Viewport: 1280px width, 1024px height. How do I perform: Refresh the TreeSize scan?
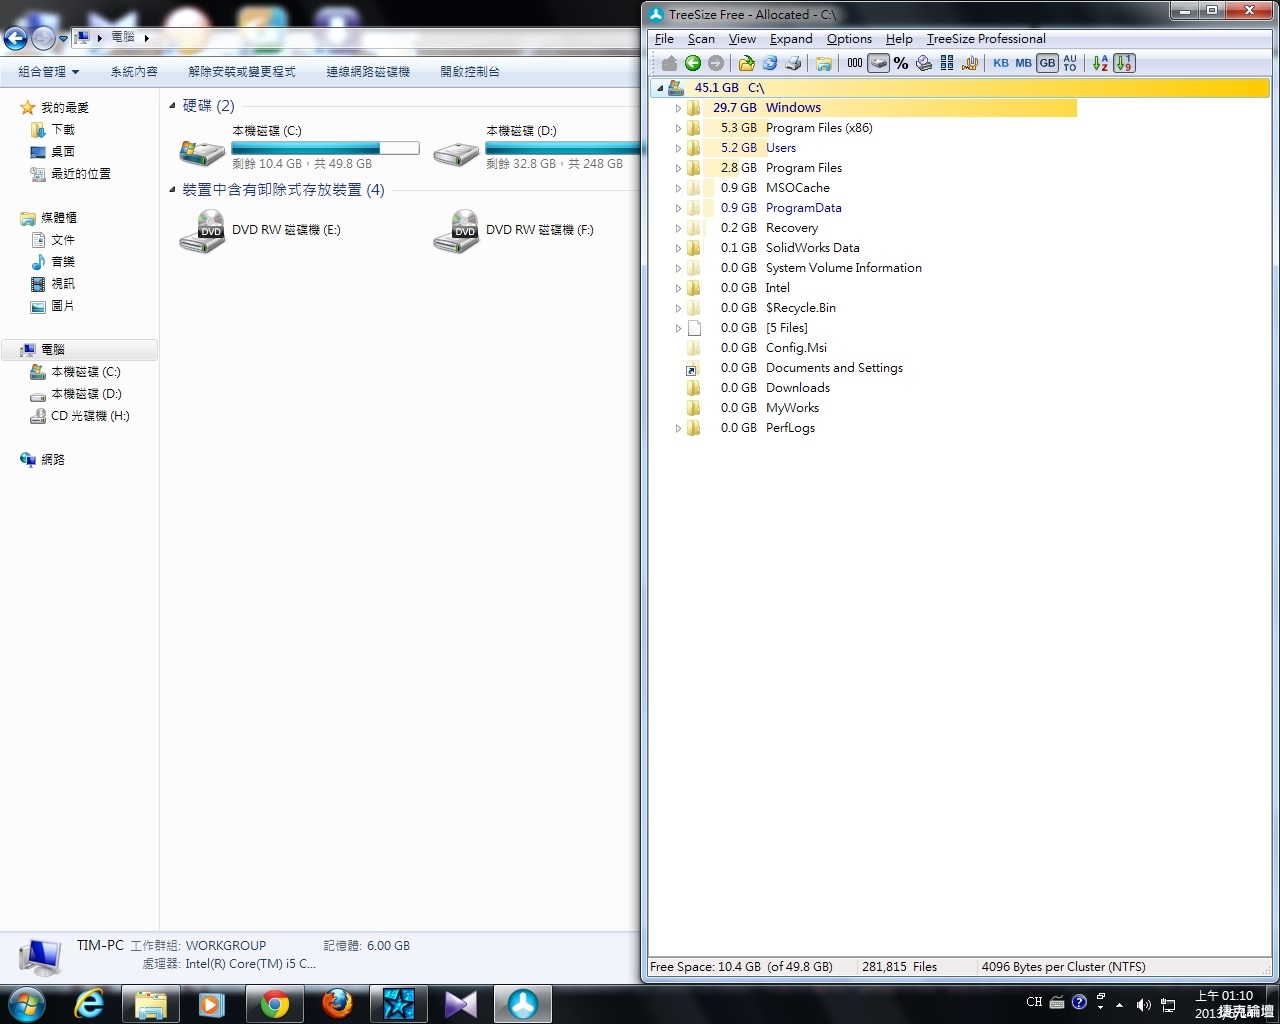(770, 63)
